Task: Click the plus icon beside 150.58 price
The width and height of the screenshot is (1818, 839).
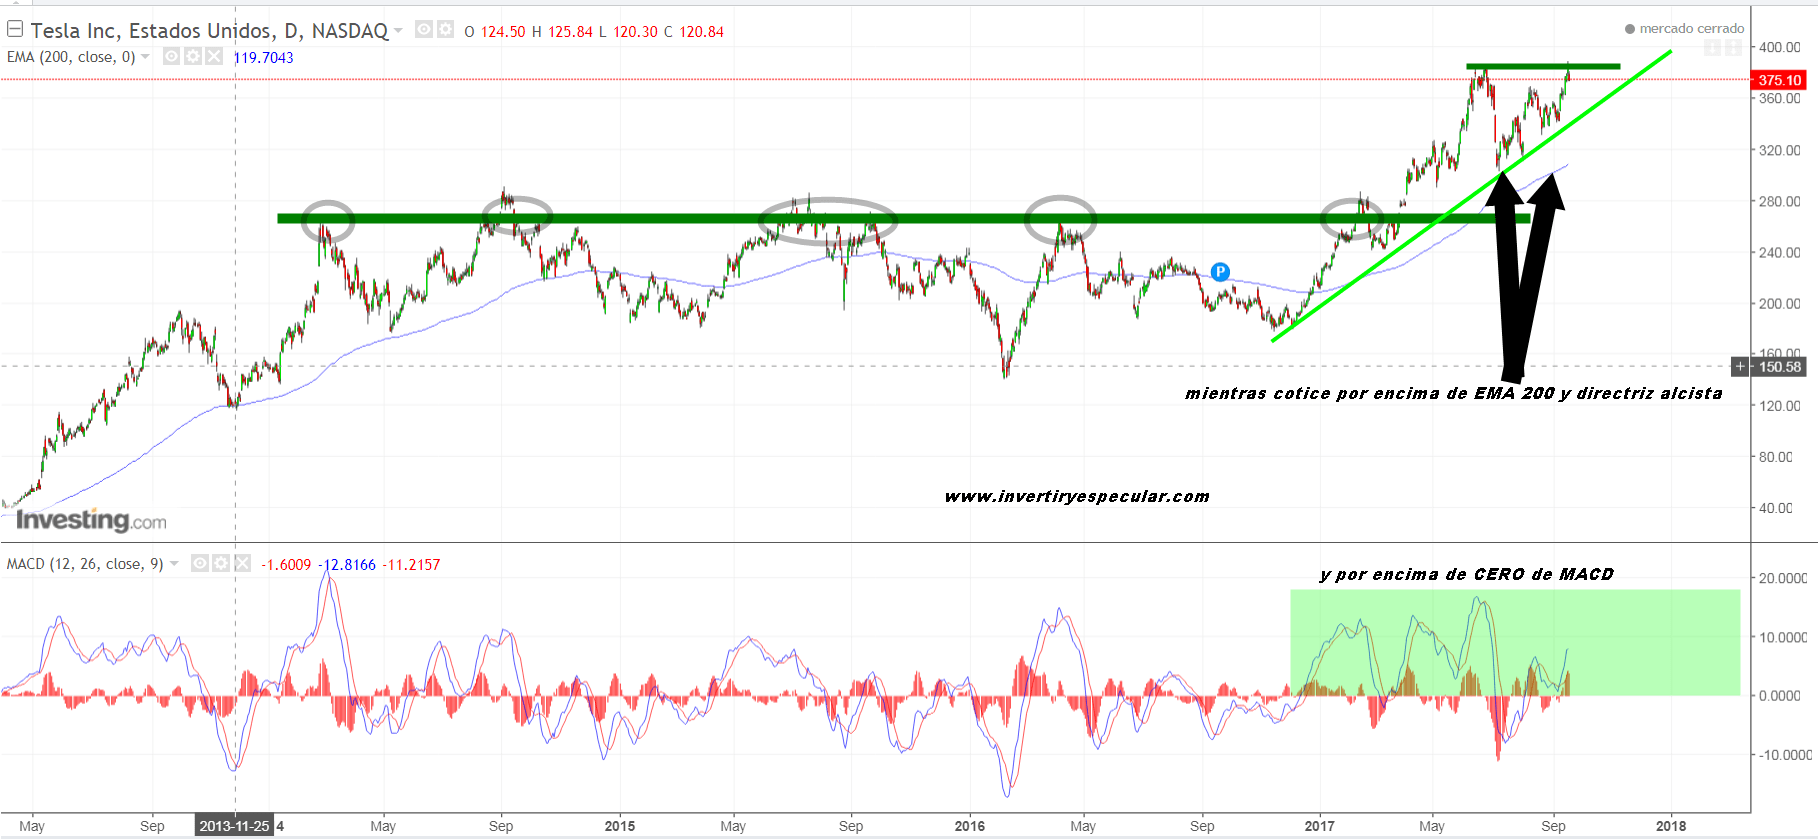Action: [1741, 367]
